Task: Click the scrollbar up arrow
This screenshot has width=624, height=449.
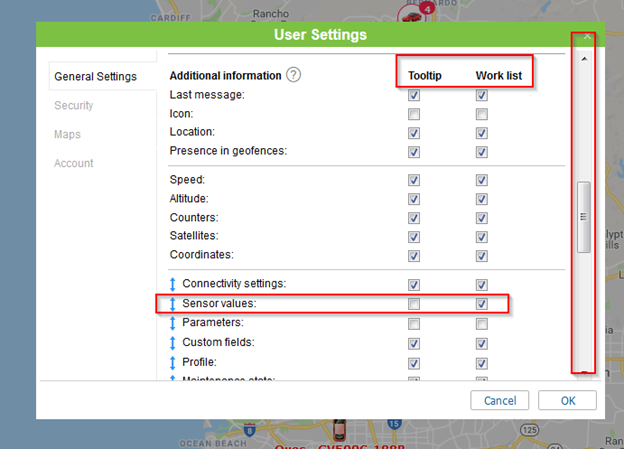Action: 584,59
